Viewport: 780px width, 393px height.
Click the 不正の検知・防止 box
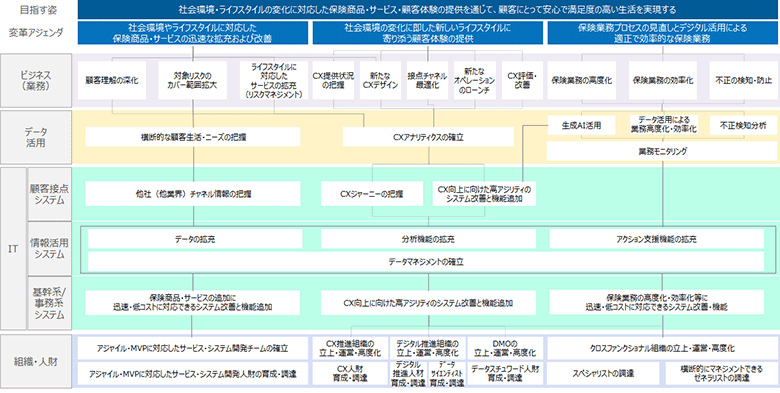point(743,80)
